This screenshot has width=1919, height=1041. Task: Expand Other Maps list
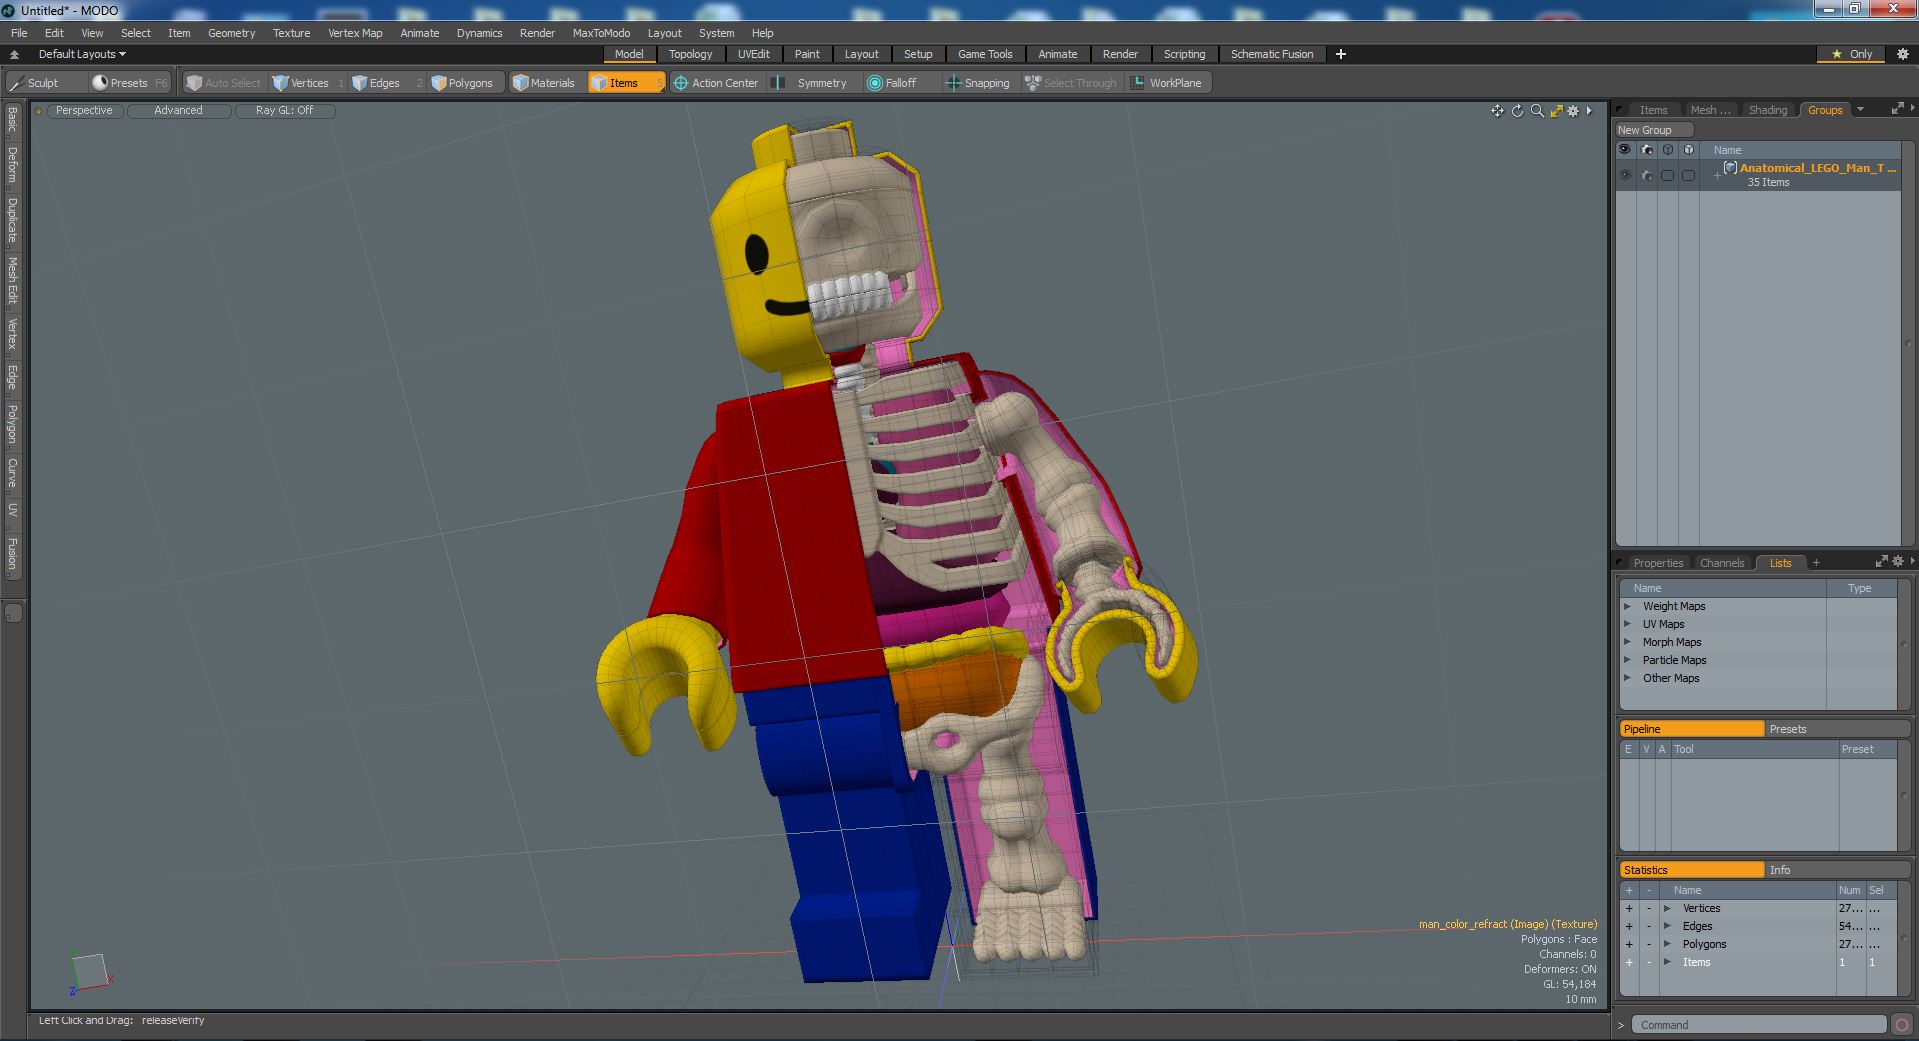coord(1627,678)
